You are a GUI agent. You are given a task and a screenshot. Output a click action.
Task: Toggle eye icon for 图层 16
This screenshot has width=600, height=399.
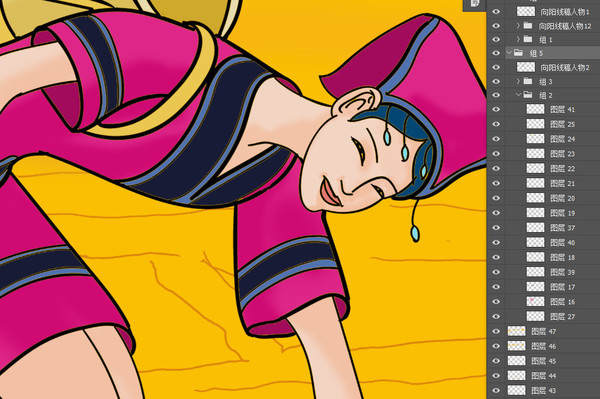(496, 301)
